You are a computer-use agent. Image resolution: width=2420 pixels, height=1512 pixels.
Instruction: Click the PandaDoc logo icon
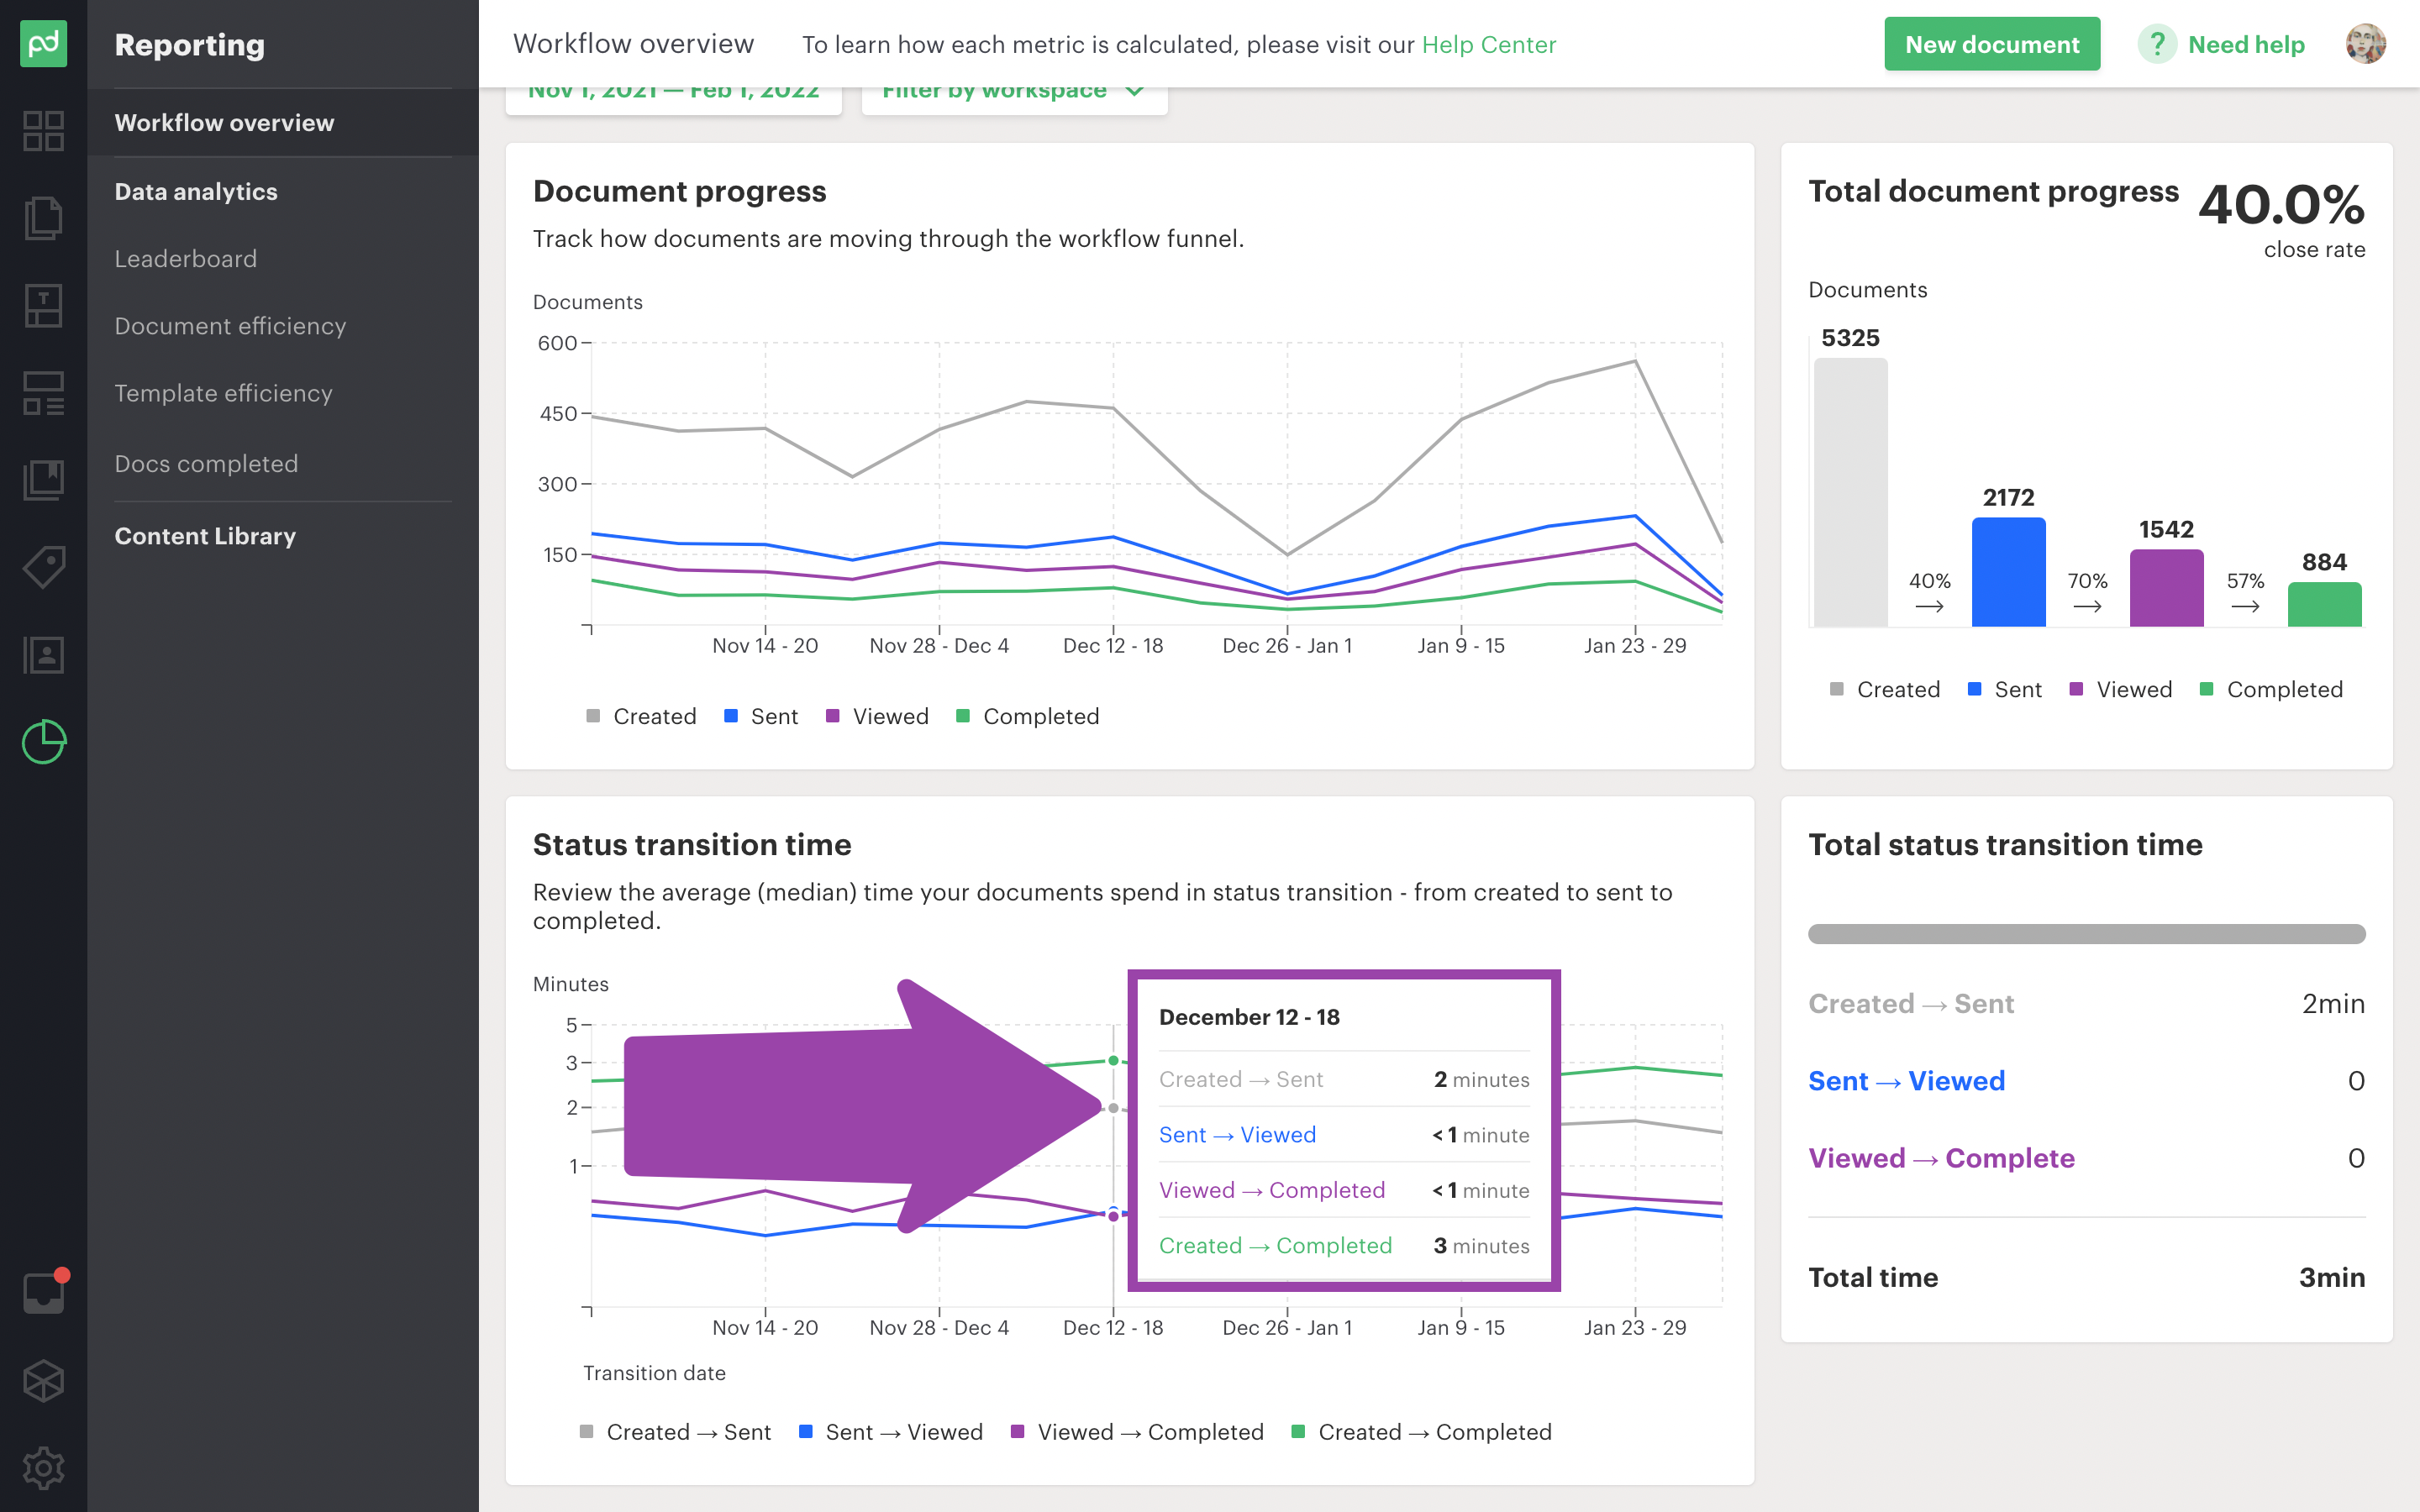point(43,44)
